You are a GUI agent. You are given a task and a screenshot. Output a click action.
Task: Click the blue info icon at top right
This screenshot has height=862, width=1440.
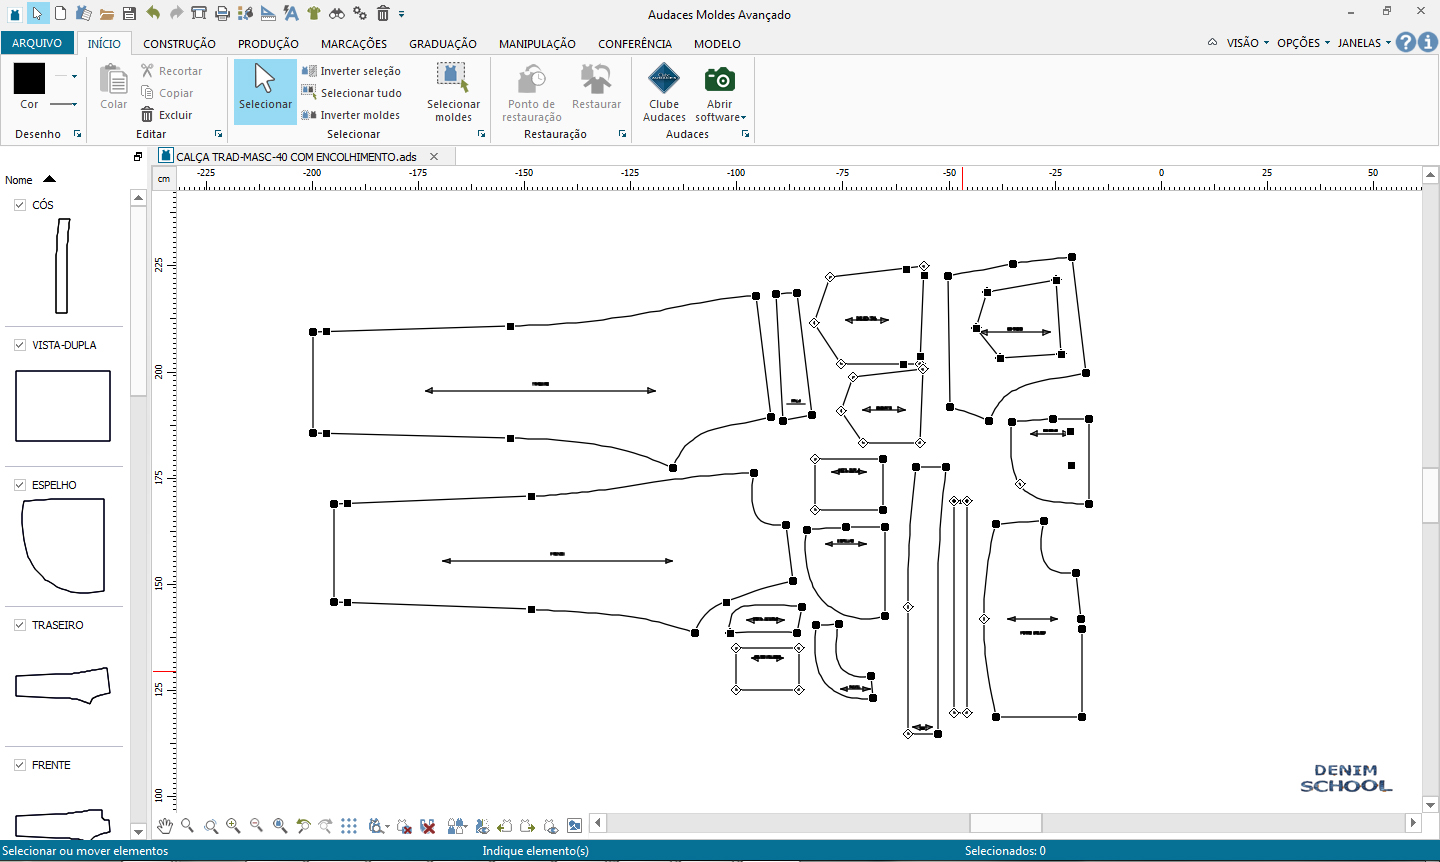(x=1428, y=42)
